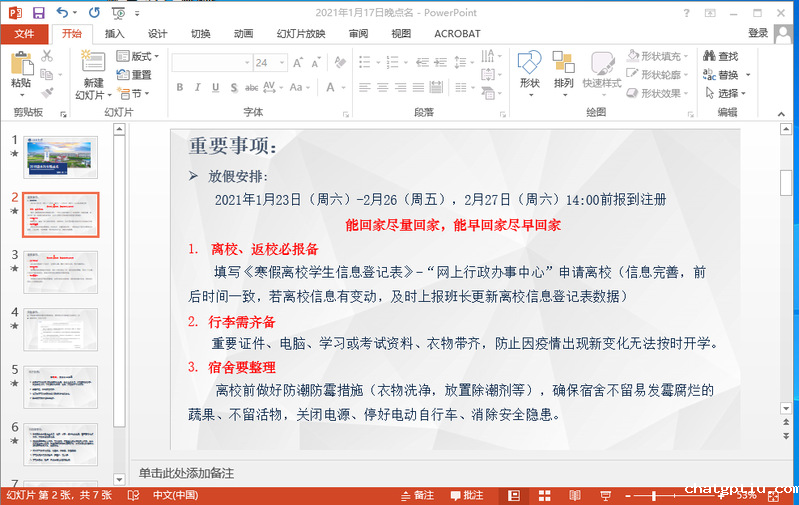Justify the paragraph text
This screenshot has height=505, width=799.
pyautogui.click(x=418, y=88)
